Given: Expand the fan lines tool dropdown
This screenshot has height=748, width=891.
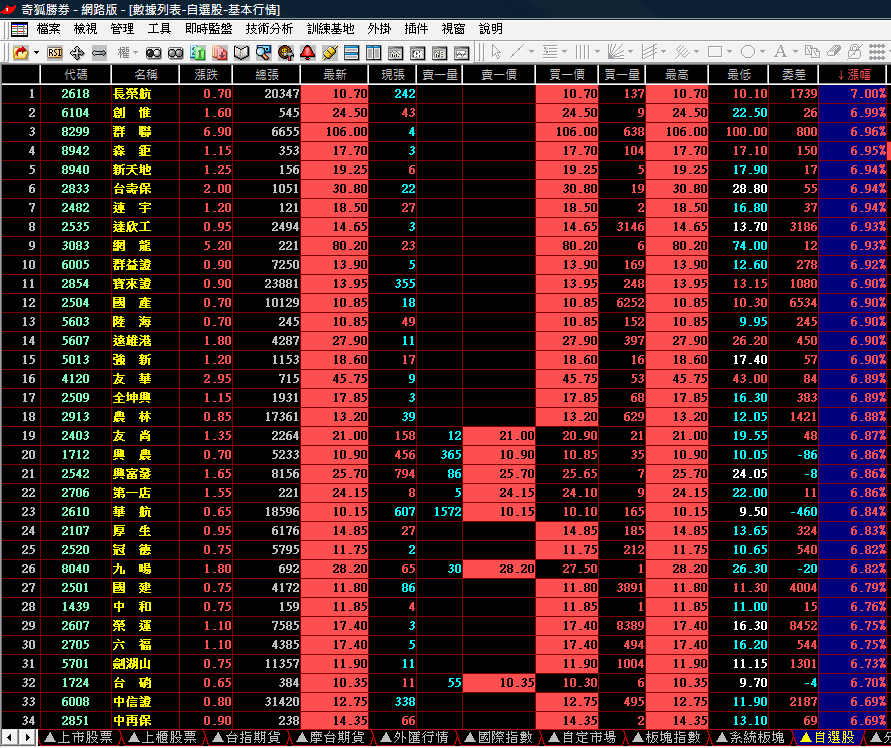Looking at the screenshot, I should pyautogui.click(x=630, y=52).
